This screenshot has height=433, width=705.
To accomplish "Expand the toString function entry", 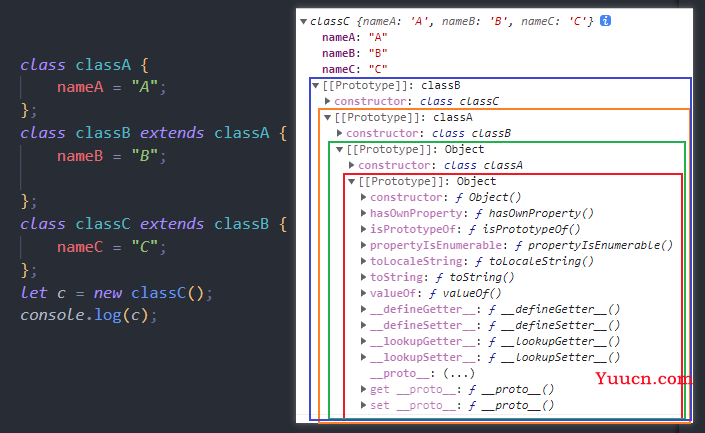I will 364,277.
